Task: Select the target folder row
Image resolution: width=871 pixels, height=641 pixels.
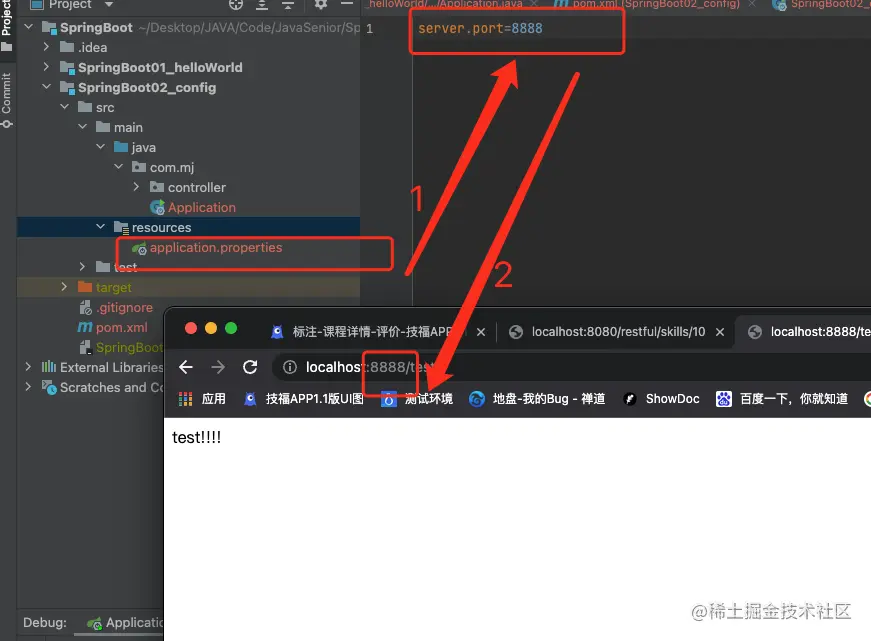Action: point(188,287)
